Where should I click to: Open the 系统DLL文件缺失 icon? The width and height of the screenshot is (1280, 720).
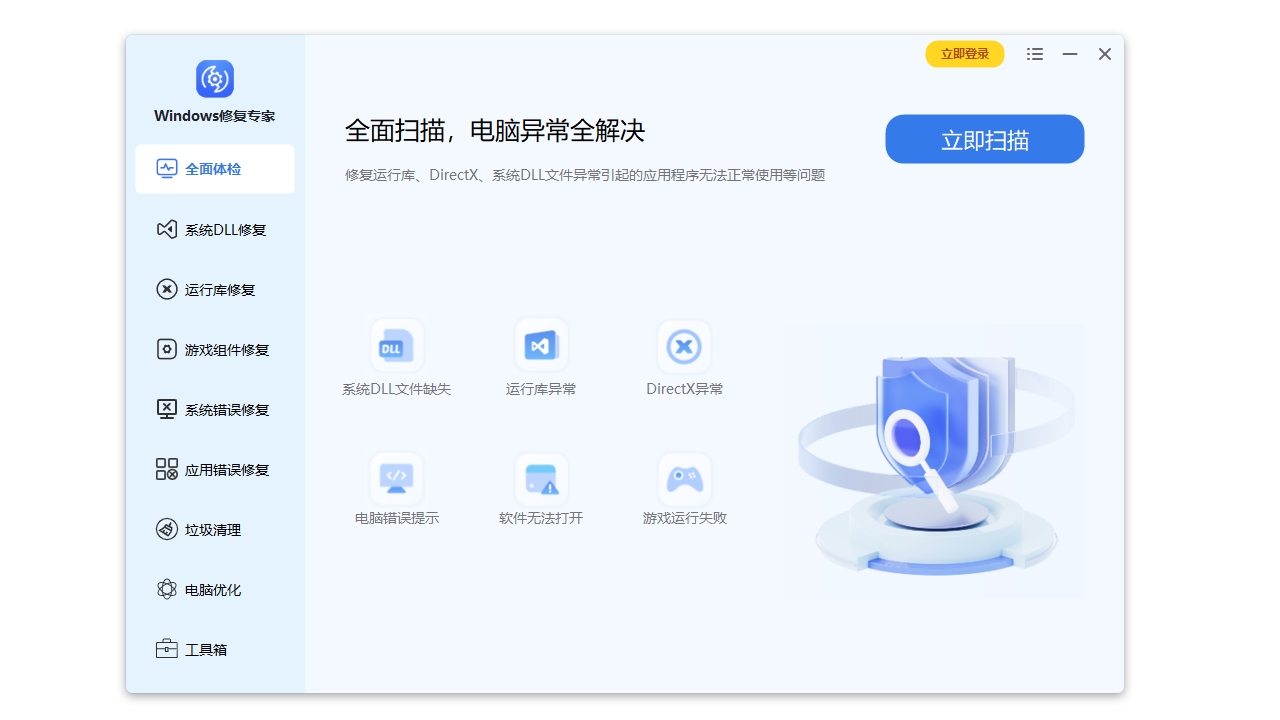[x=397, y=346]
